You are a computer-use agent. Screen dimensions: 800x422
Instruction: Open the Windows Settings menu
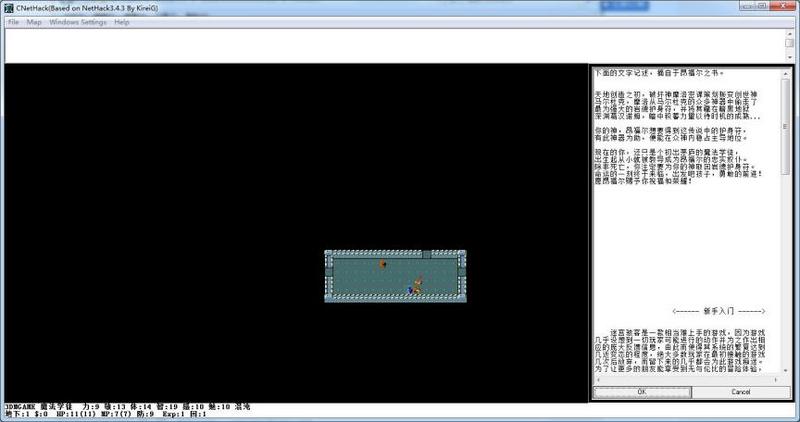point(78,22)
